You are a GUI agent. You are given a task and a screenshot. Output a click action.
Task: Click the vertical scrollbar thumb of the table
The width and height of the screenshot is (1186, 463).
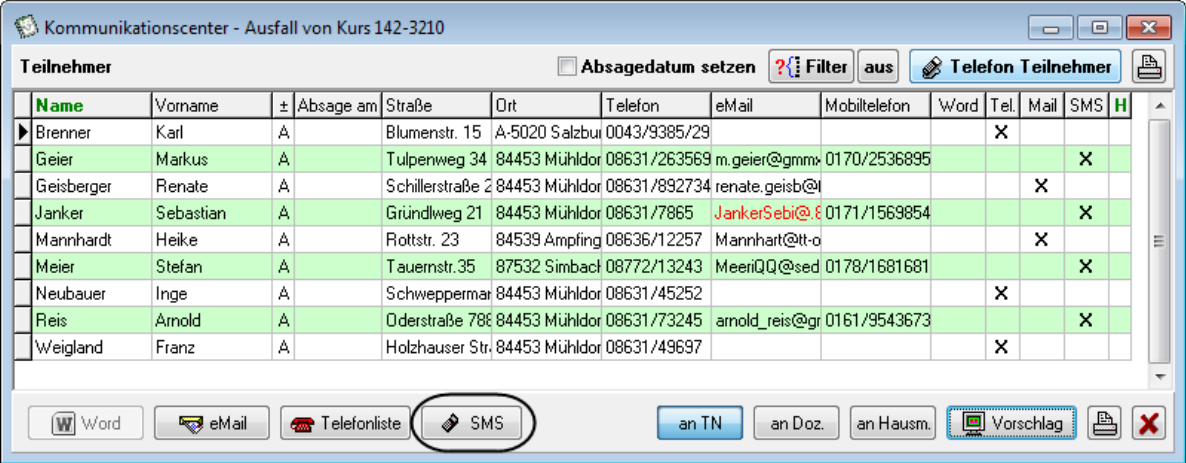(1159, 241)
